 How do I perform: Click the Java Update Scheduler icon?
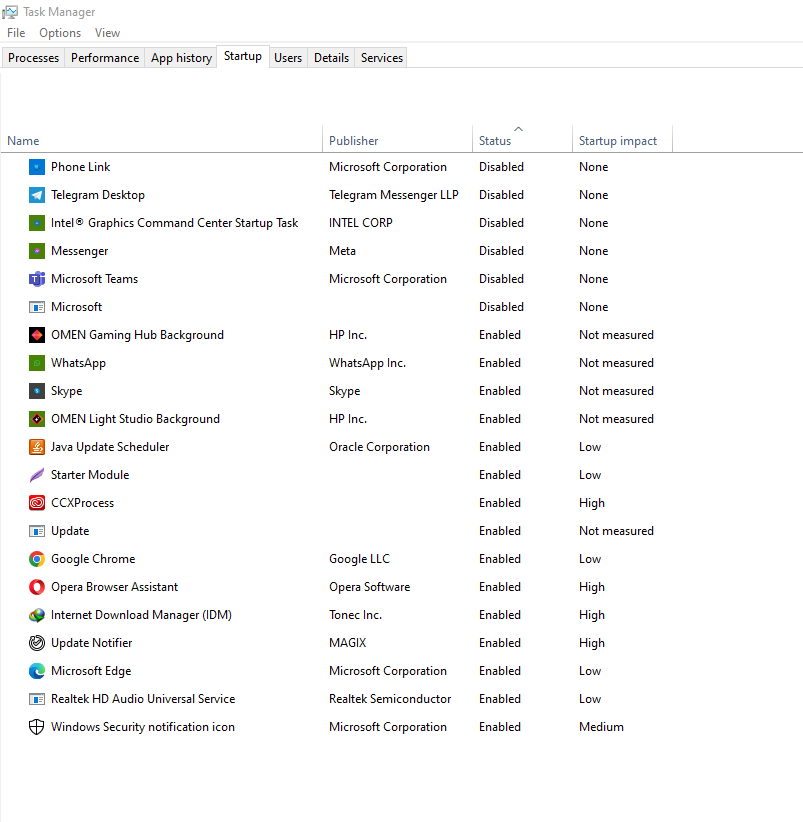pos(37,447)
